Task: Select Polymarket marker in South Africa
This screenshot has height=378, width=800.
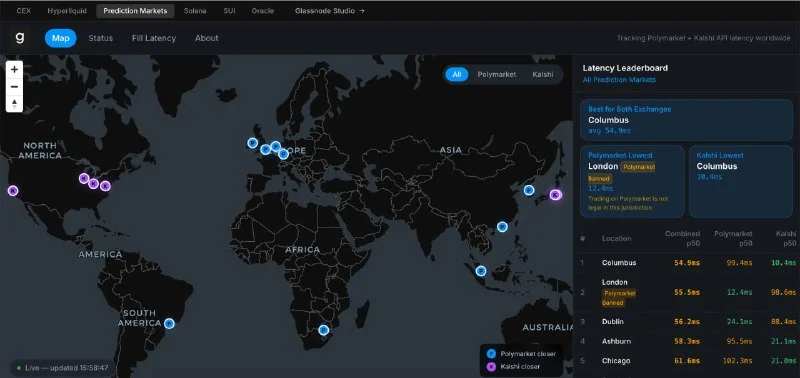Action: pyautogui.click(x=323, y=330)
